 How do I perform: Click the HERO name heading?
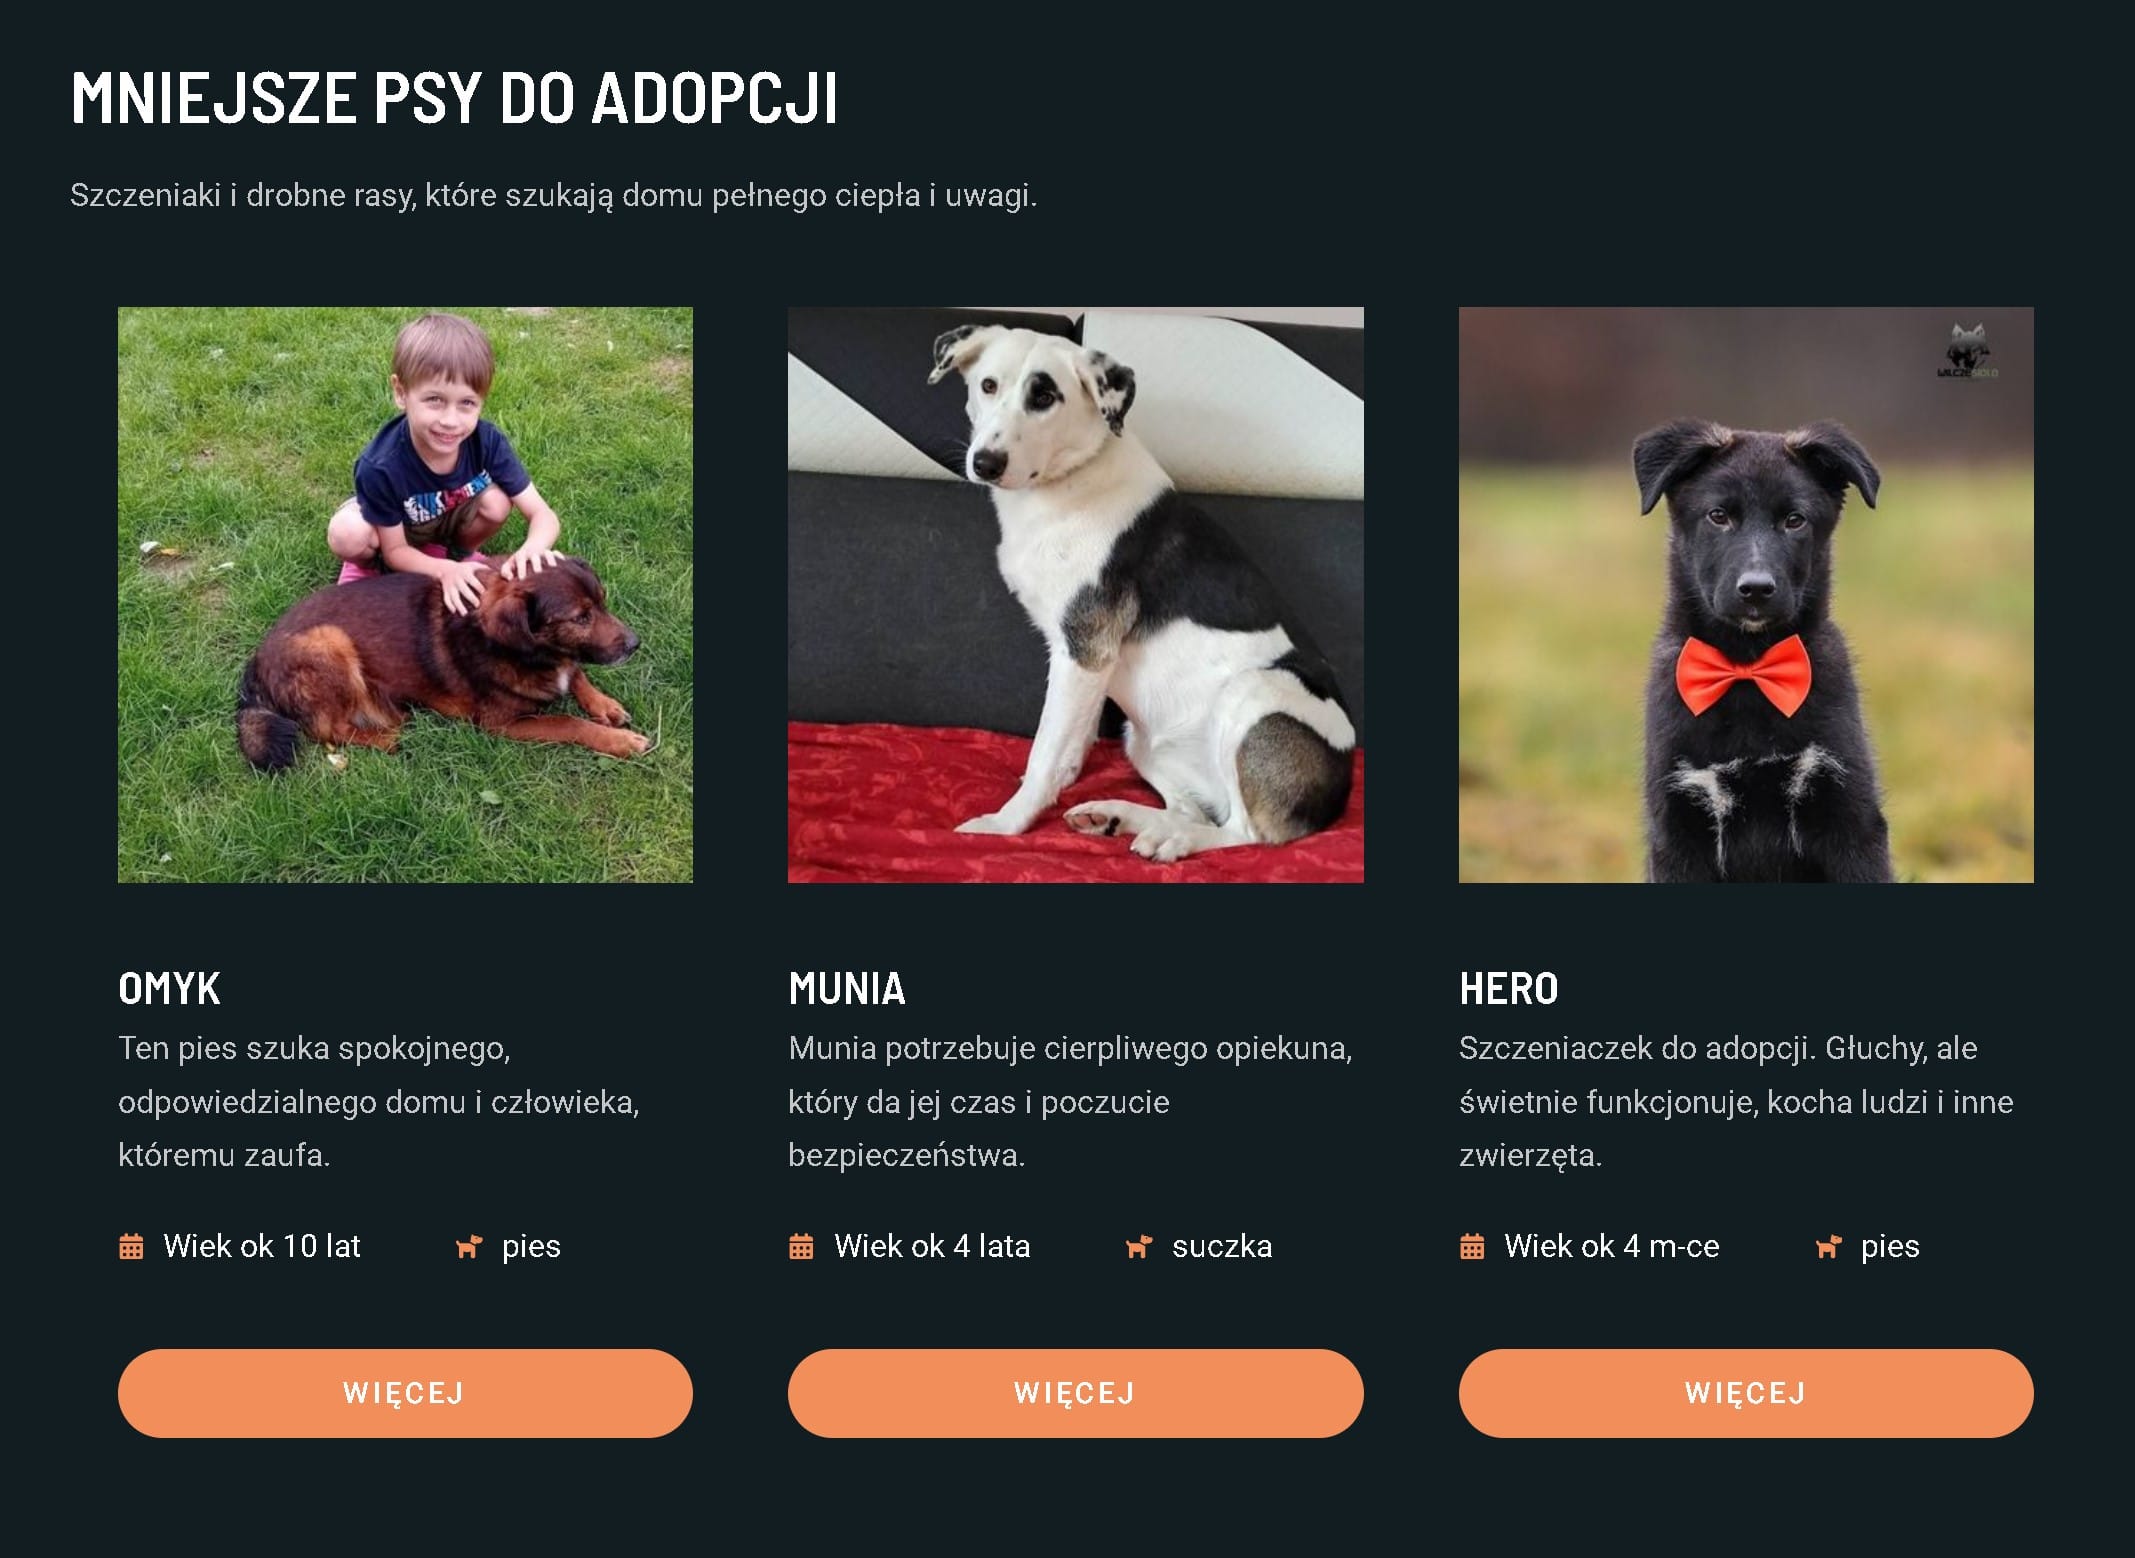(x=1508, y=989)
